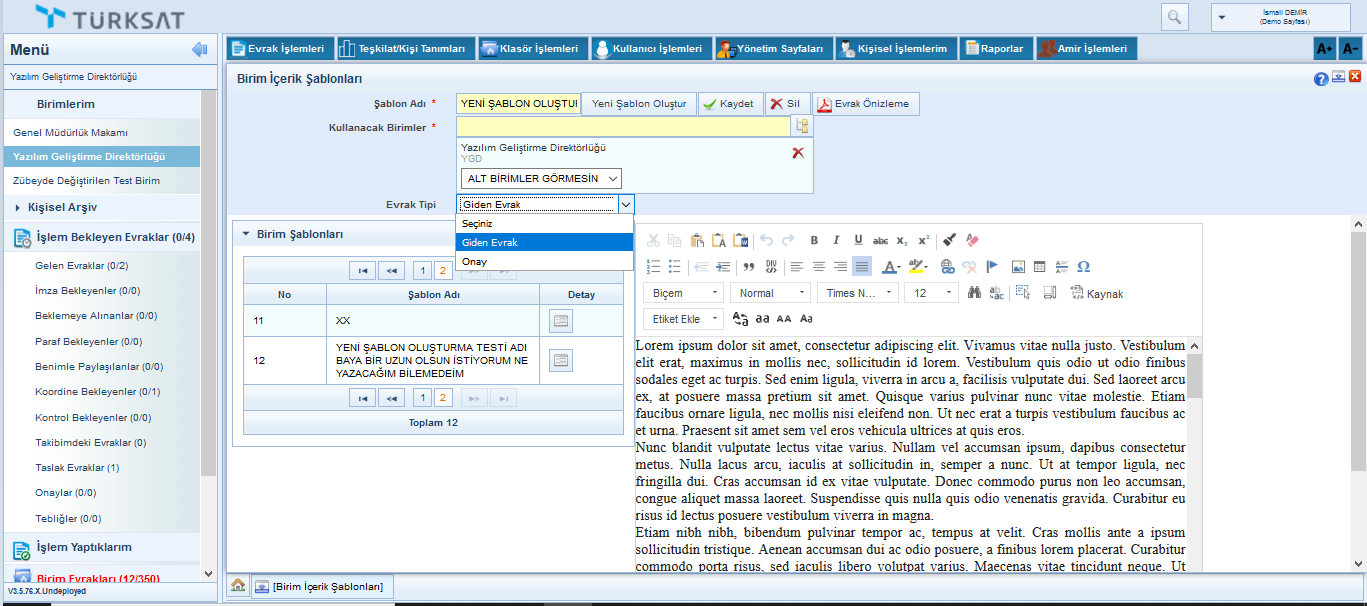The image size is (1367, 606).
Task: Remove Yazılım Geliştirme Direktörlüğü with the red X
Action: click(x=797, y=153)
